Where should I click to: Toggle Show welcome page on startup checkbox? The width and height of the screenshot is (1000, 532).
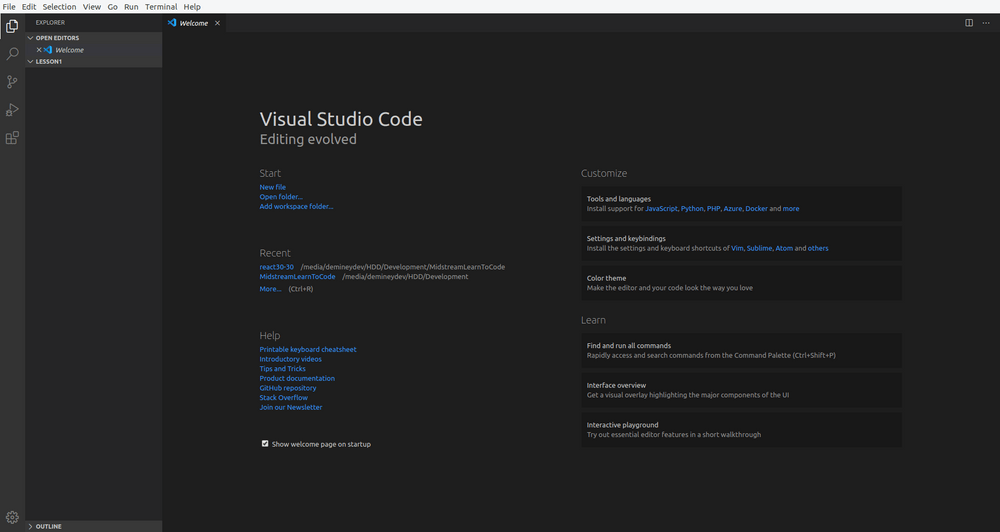pos(265,443)
